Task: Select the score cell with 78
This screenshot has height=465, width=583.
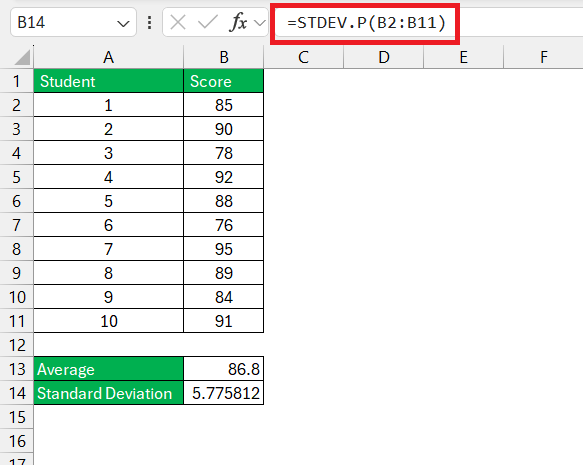Action: (223, 153)
